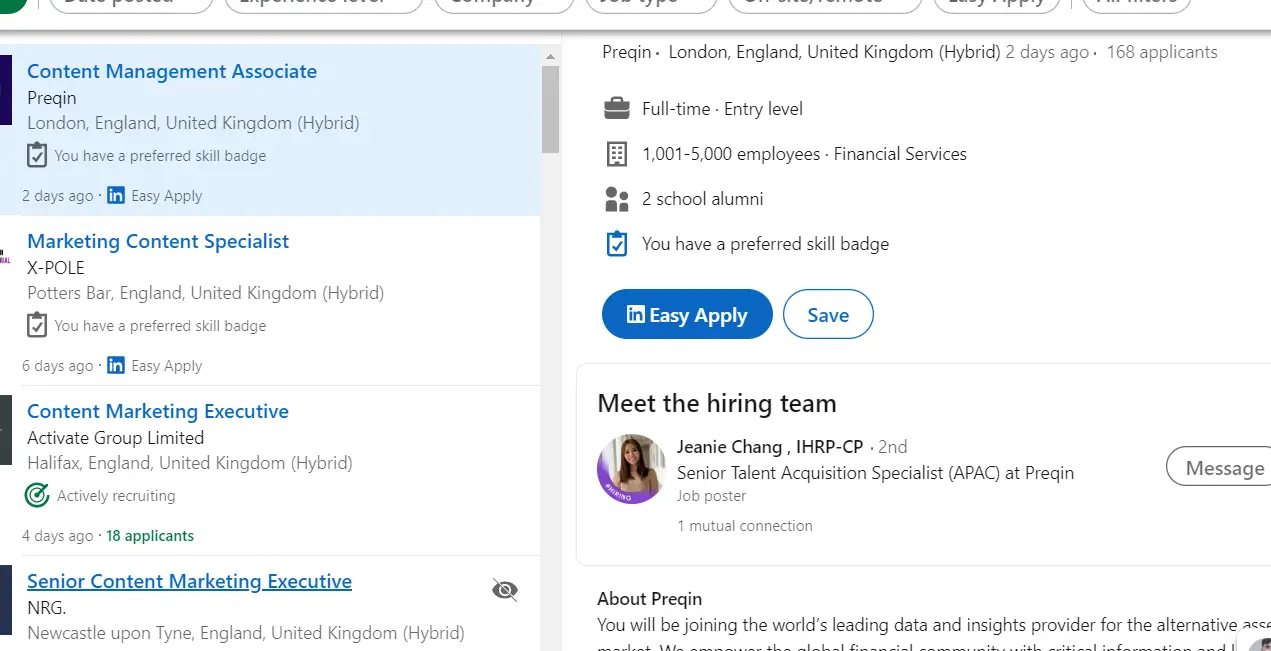This screenshot has width=1271, height=651.
Task: Open Senior Content Marketing Executive listing
Action: (189, 581)
